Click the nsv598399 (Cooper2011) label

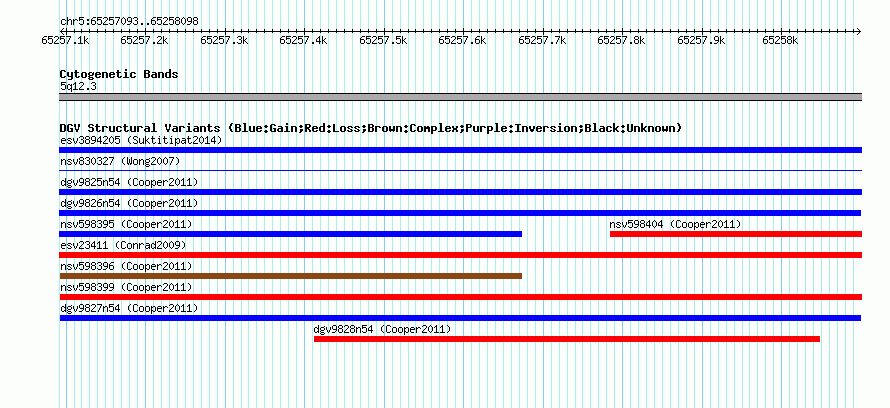(x=126, y=287)
